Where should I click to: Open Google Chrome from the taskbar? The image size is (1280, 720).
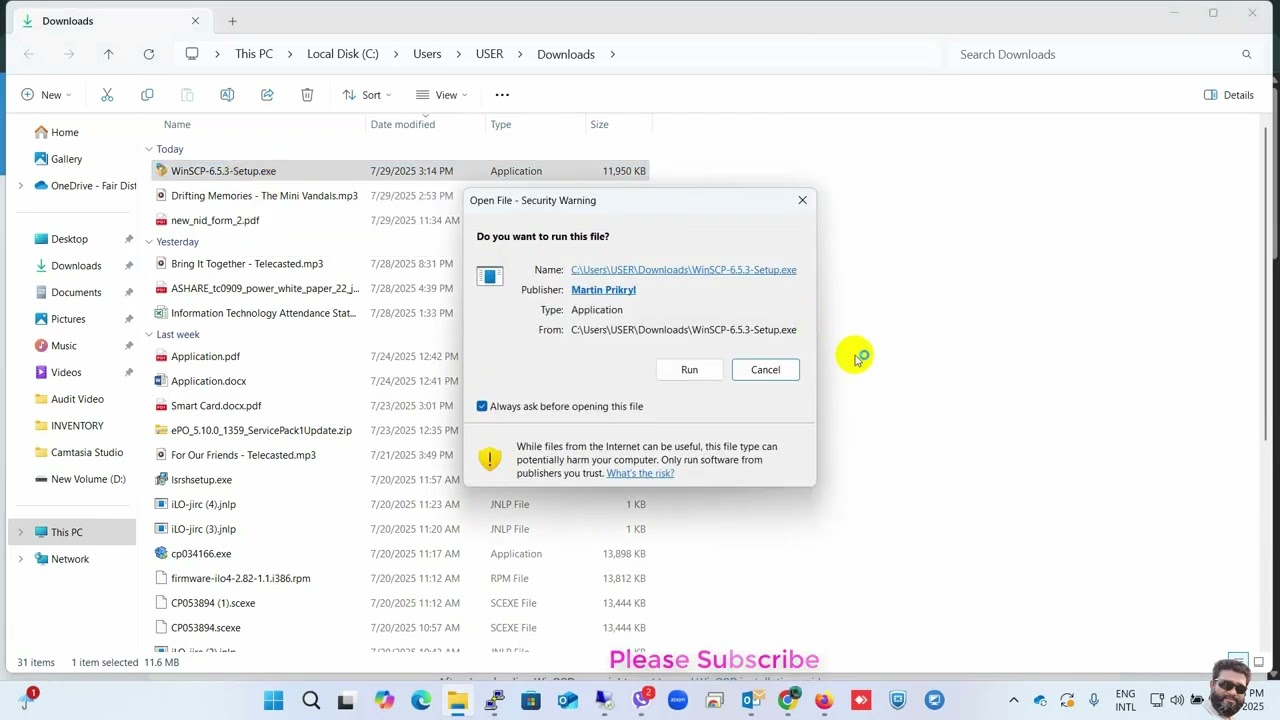click(x=788, y=700)
